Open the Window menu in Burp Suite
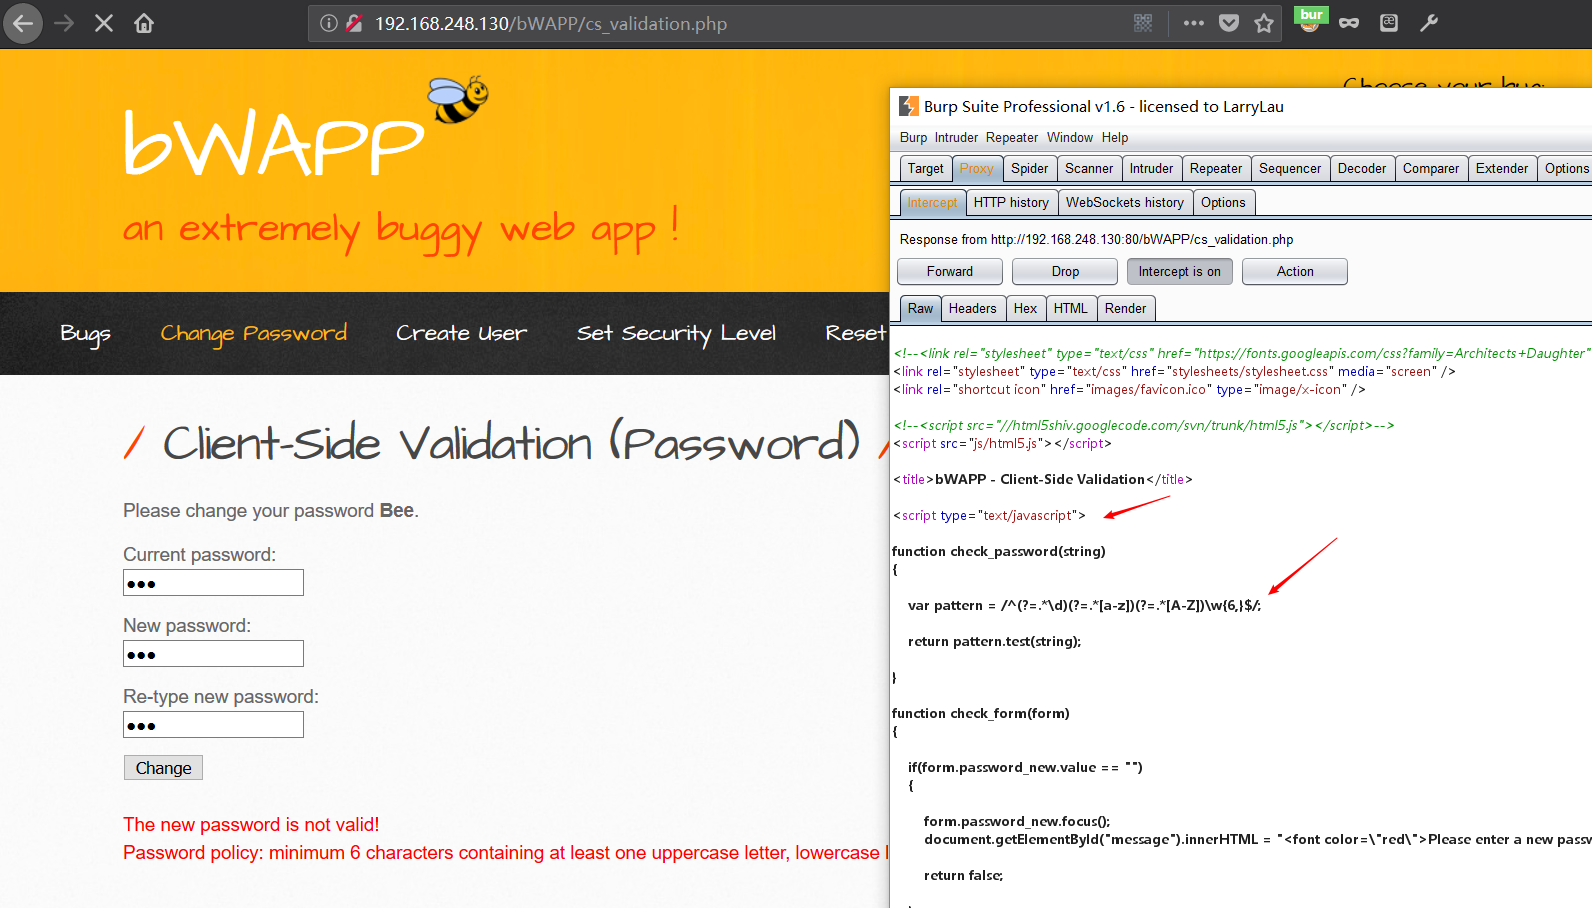The height and width of the screenshot is (908, 1592). coord(1070,138)
